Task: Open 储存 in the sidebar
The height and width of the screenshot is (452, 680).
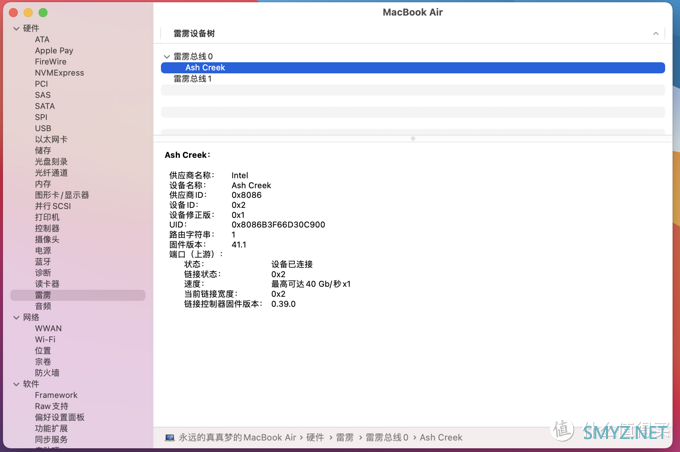Action: 43,151
